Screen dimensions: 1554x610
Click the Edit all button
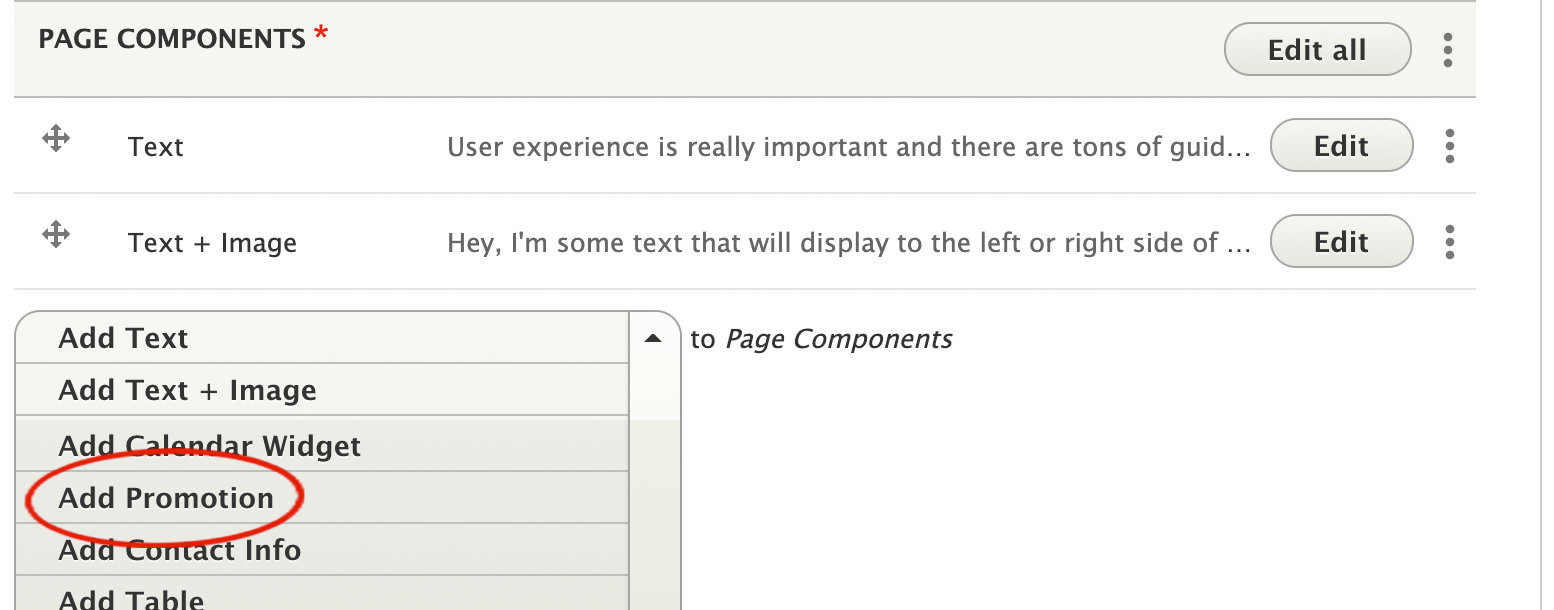click(1318, 50)
